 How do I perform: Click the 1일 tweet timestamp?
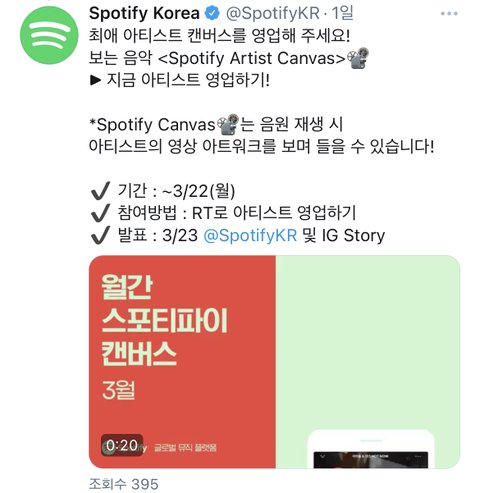[x=342, y=13]
